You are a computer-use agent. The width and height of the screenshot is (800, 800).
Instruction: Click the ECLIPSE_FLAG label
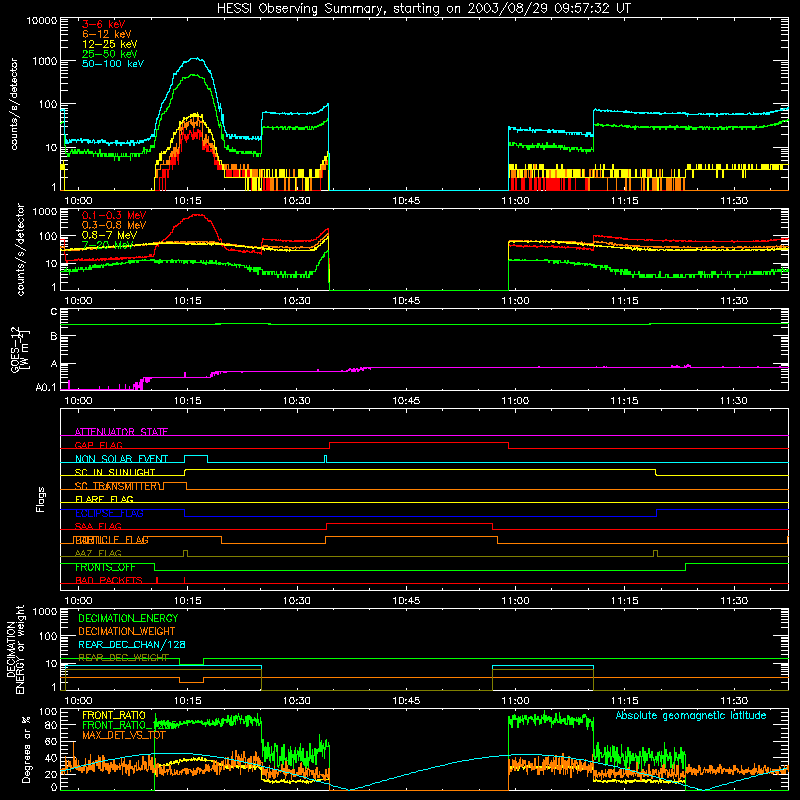coord(109,513)
